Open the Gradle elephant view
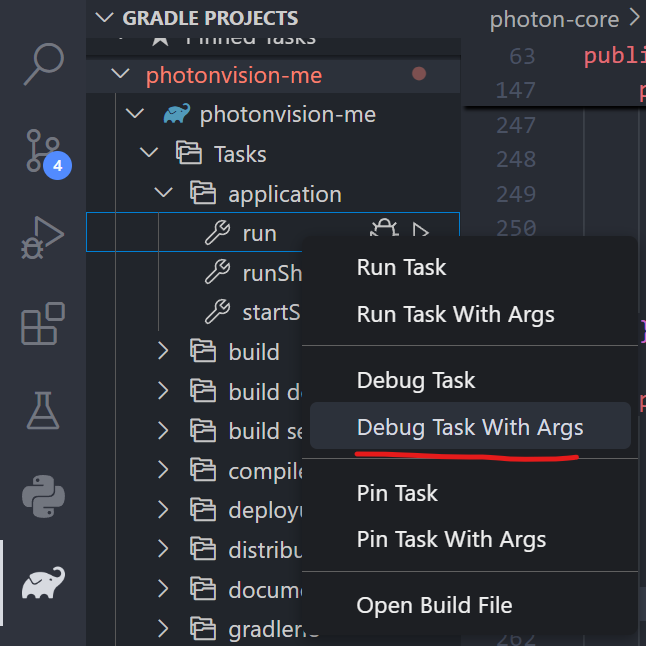This screenshot has width=646, height=646. (43, 582)
